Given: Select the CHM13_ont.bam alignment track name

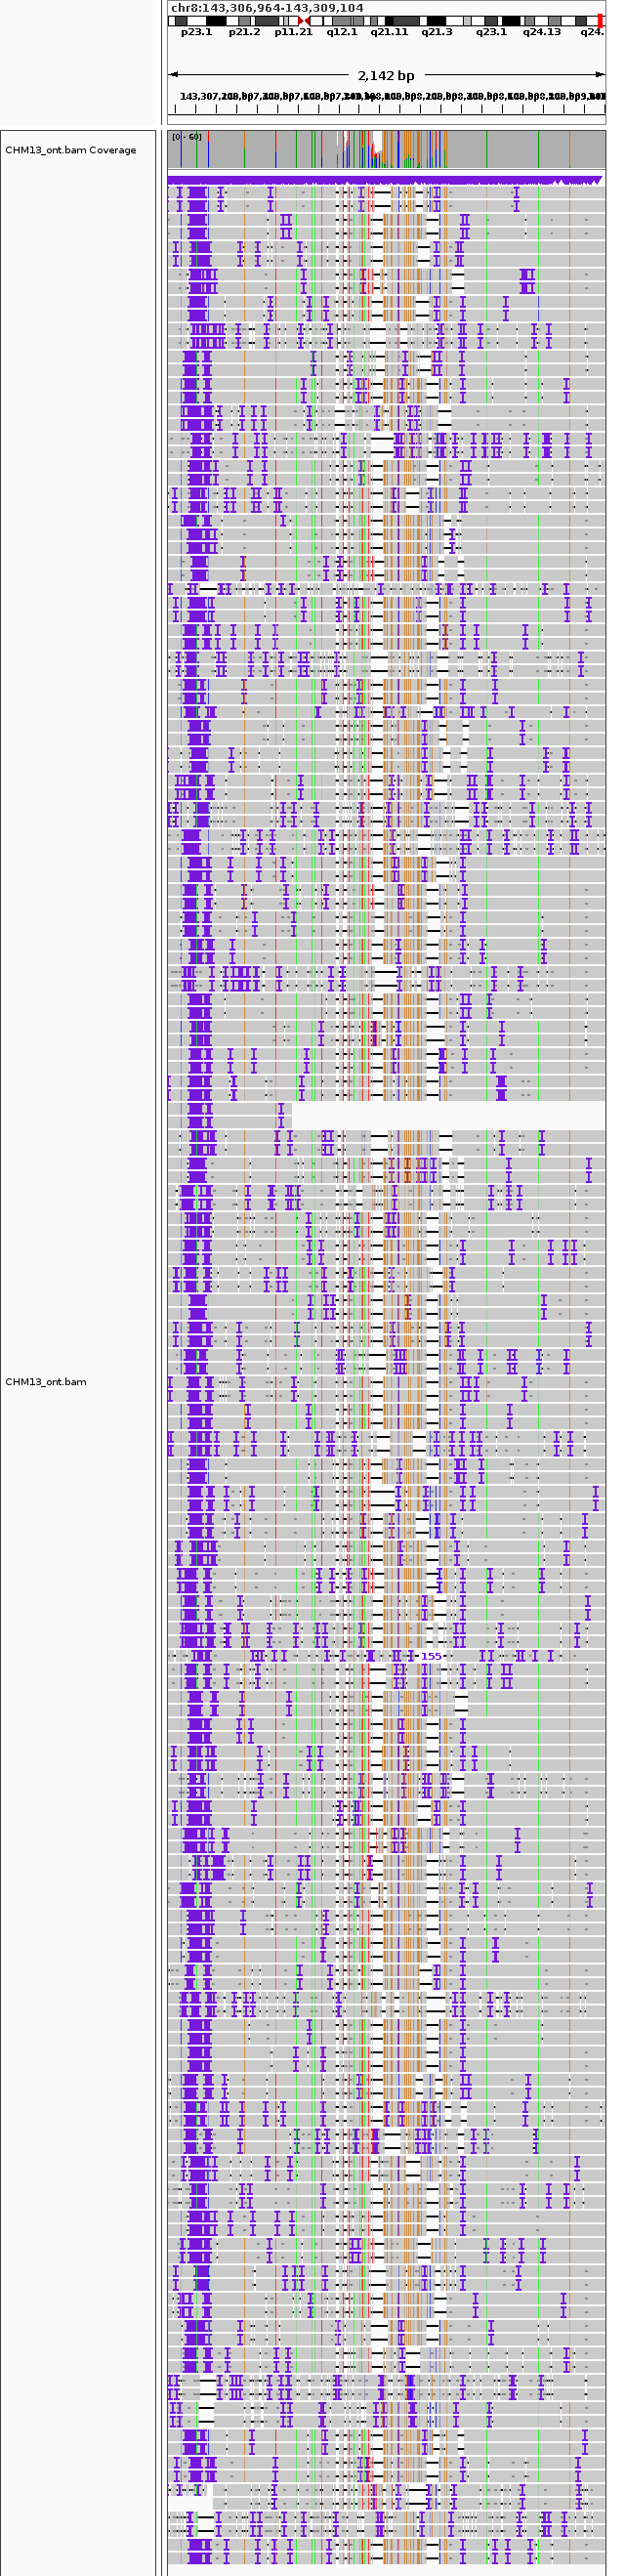Looking at the screenshot, I should 46,1382.
